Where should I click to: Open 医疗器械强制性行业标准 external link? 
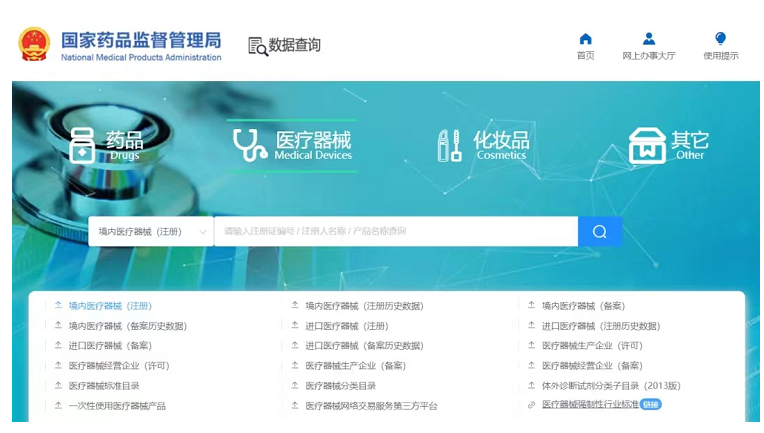pos(589,405)
